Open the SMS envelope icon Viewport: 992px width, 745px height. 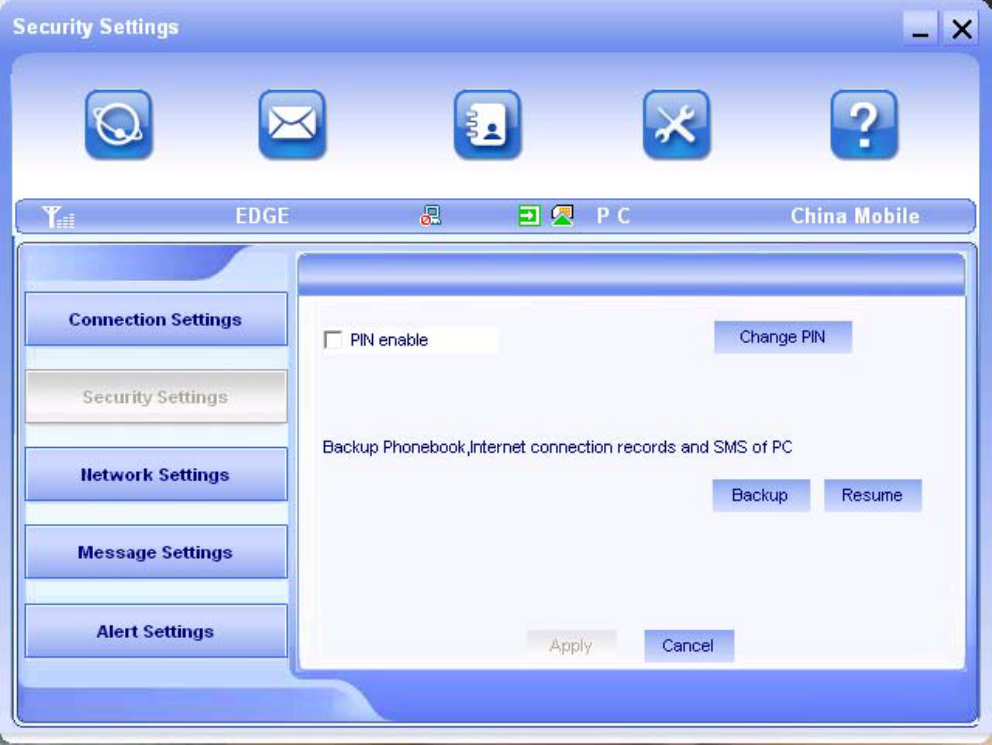pos(292,124)
